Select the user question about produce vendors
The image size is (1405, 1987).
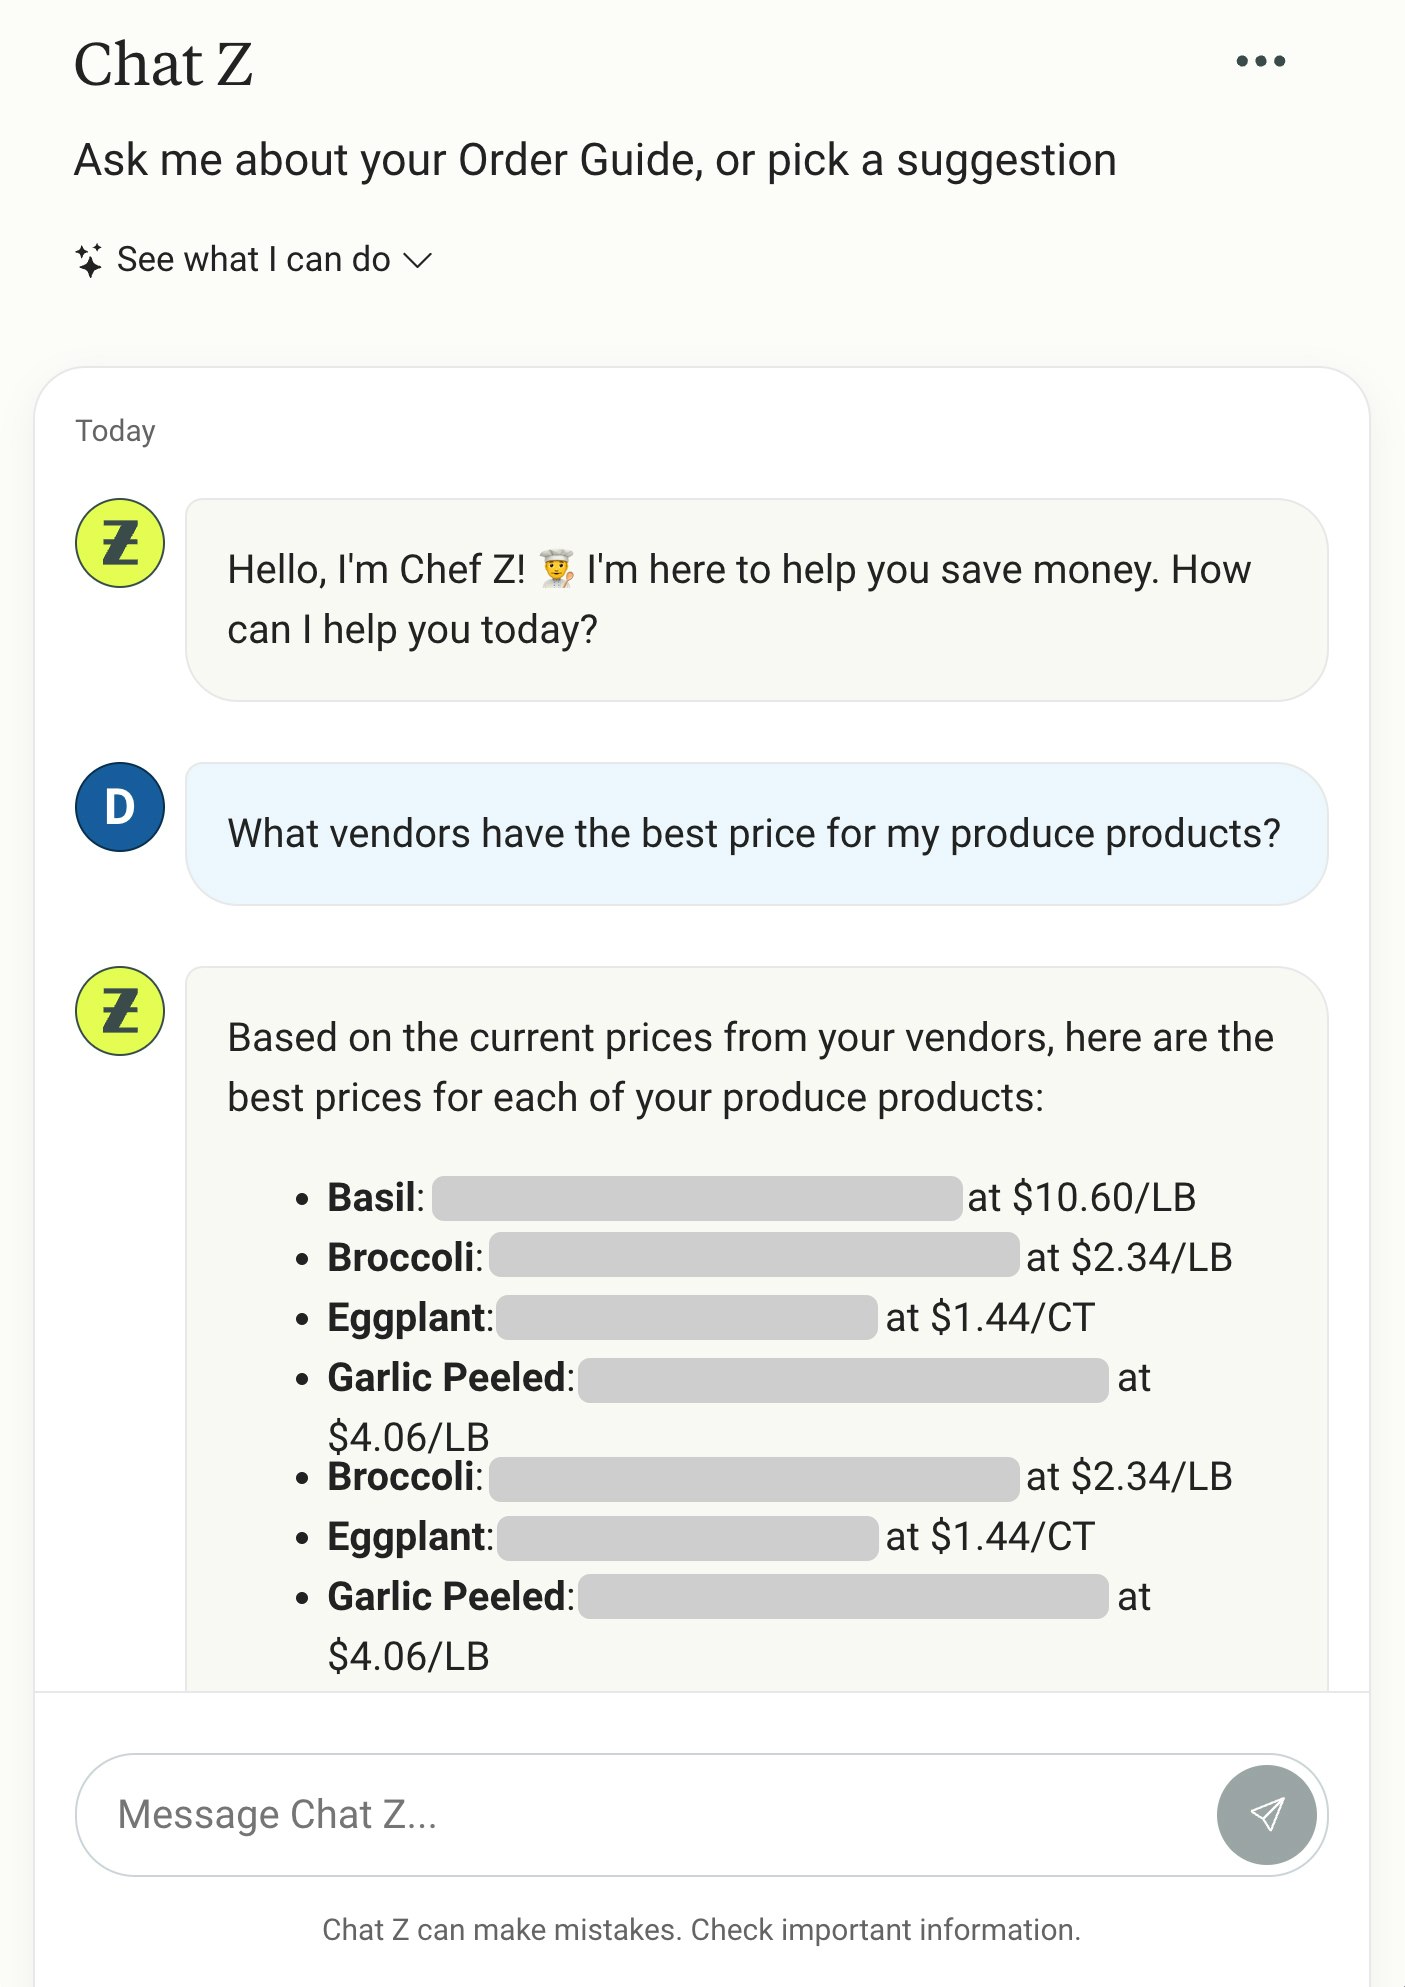coord(753,834)
